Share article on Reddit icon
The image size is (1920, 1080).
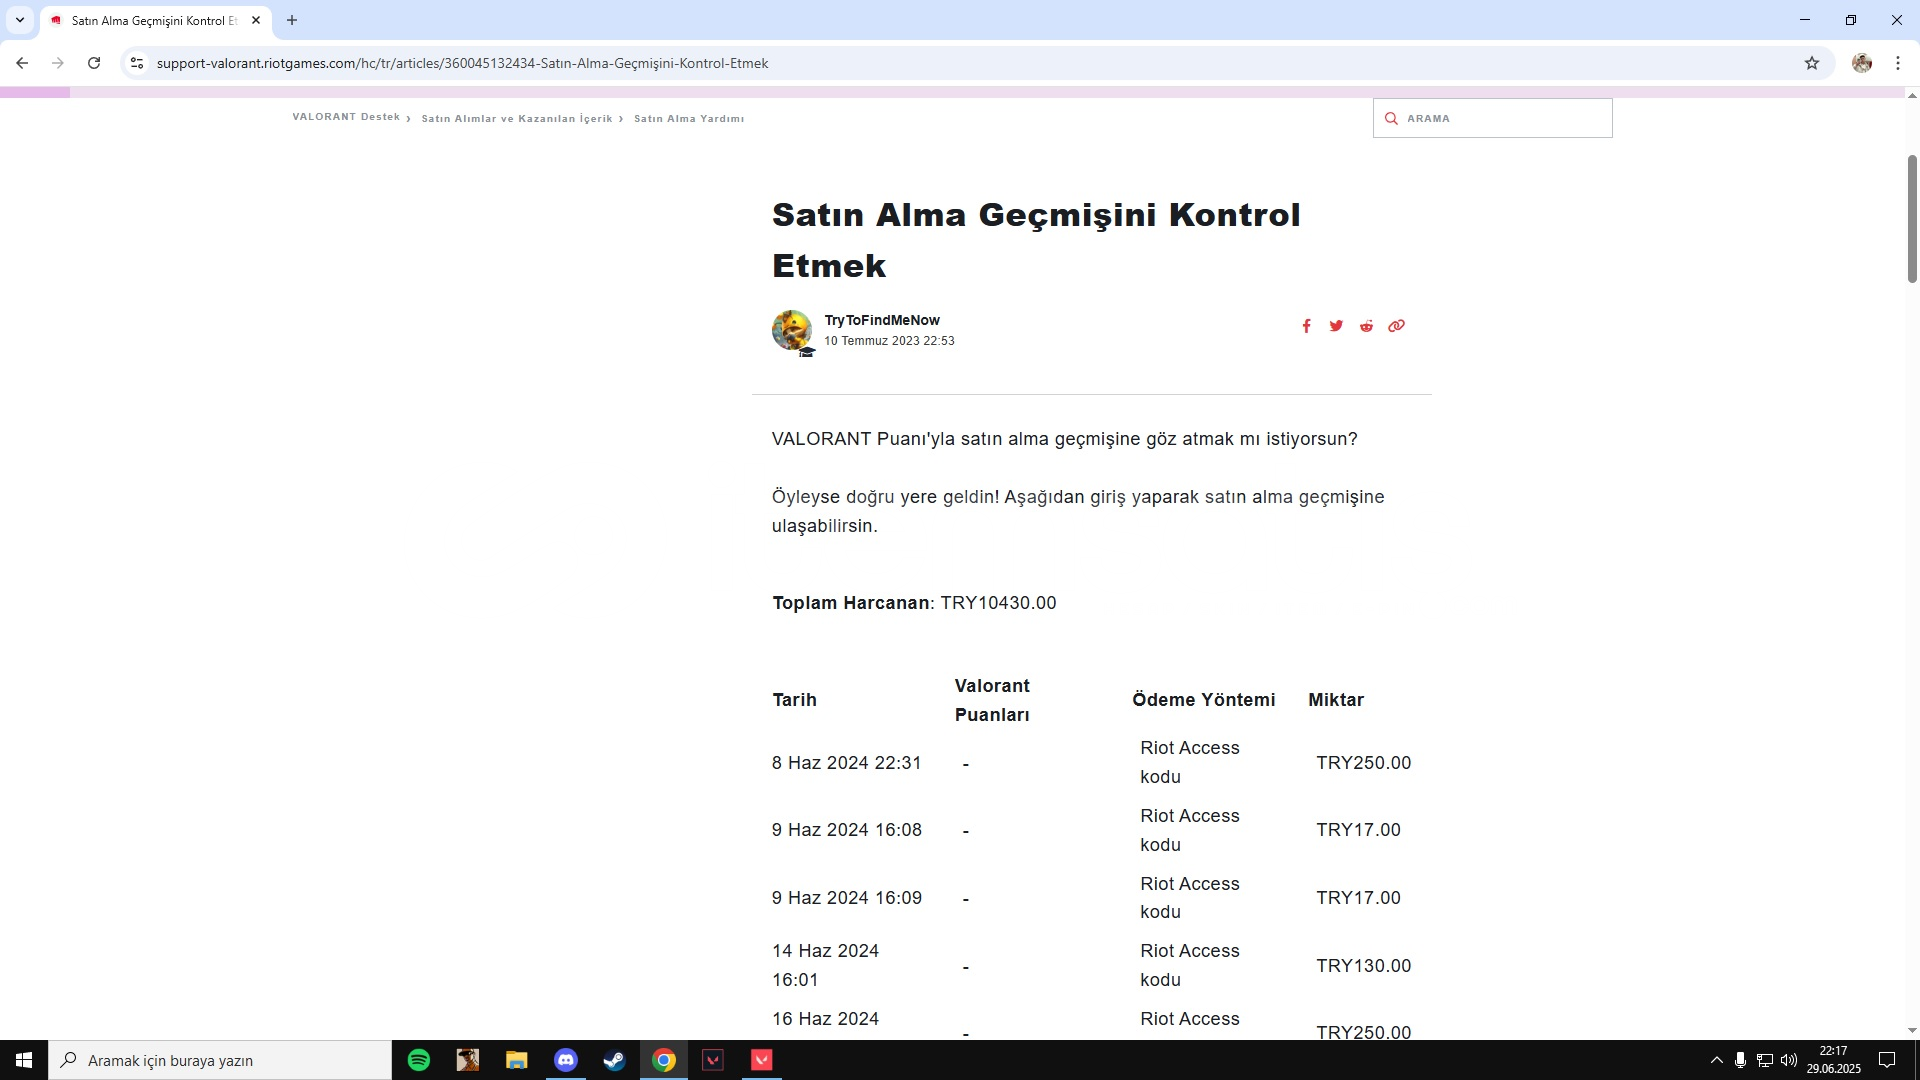(1366, 326)
